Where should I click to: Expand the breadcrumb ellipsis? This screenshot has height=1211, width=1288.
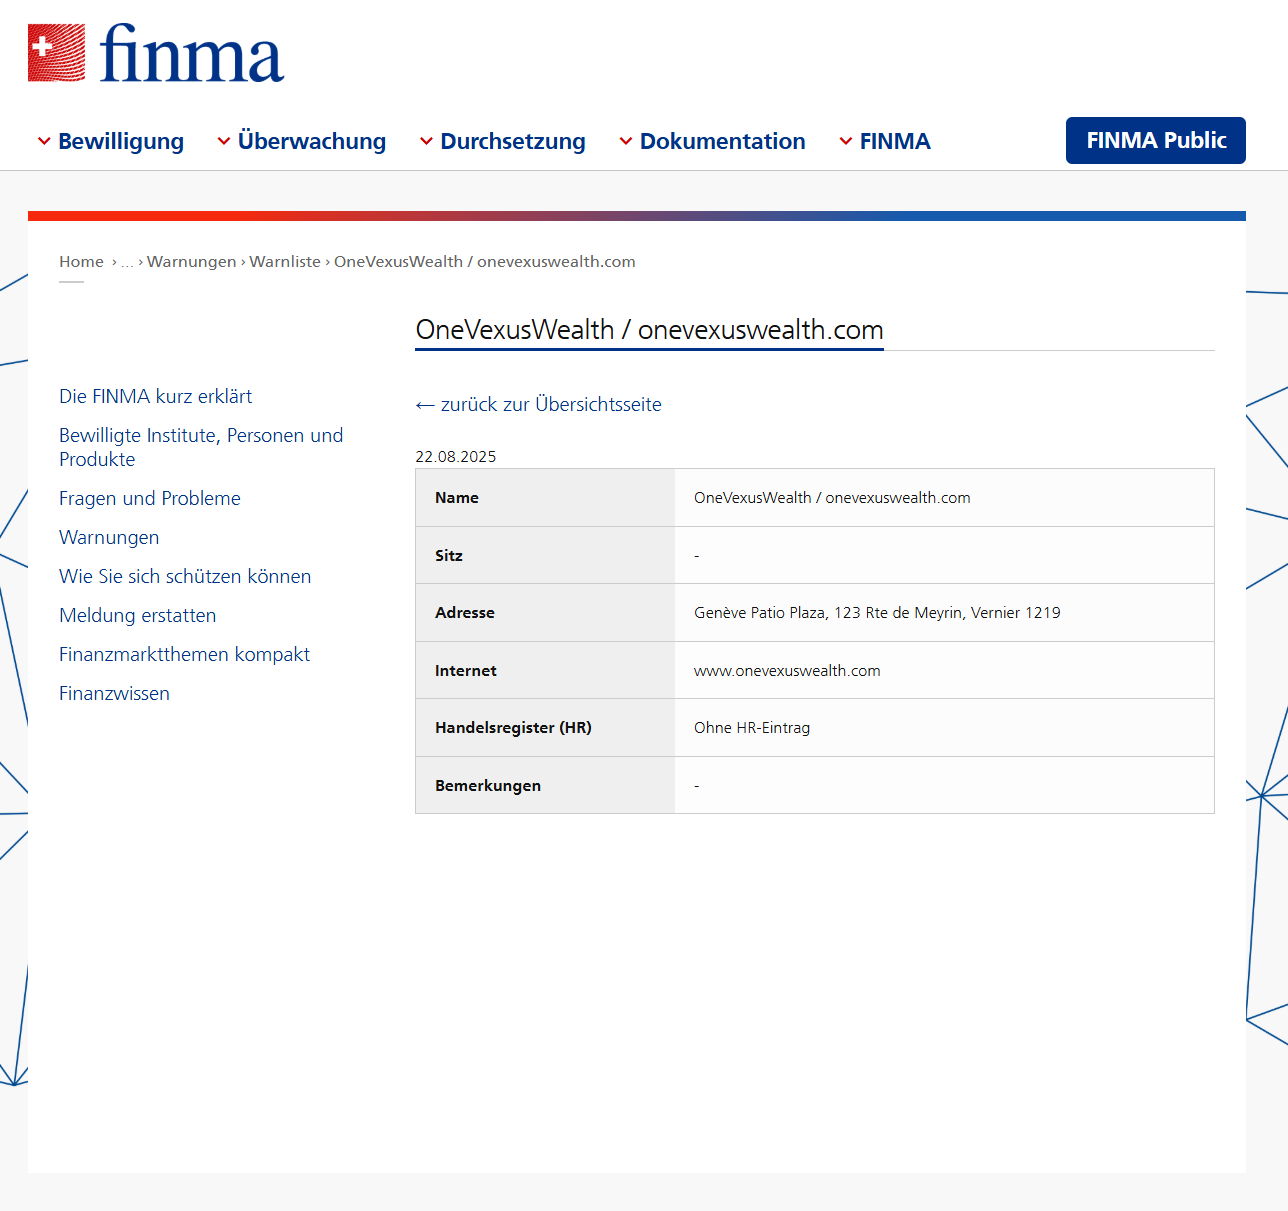click(x=127, y=262)
